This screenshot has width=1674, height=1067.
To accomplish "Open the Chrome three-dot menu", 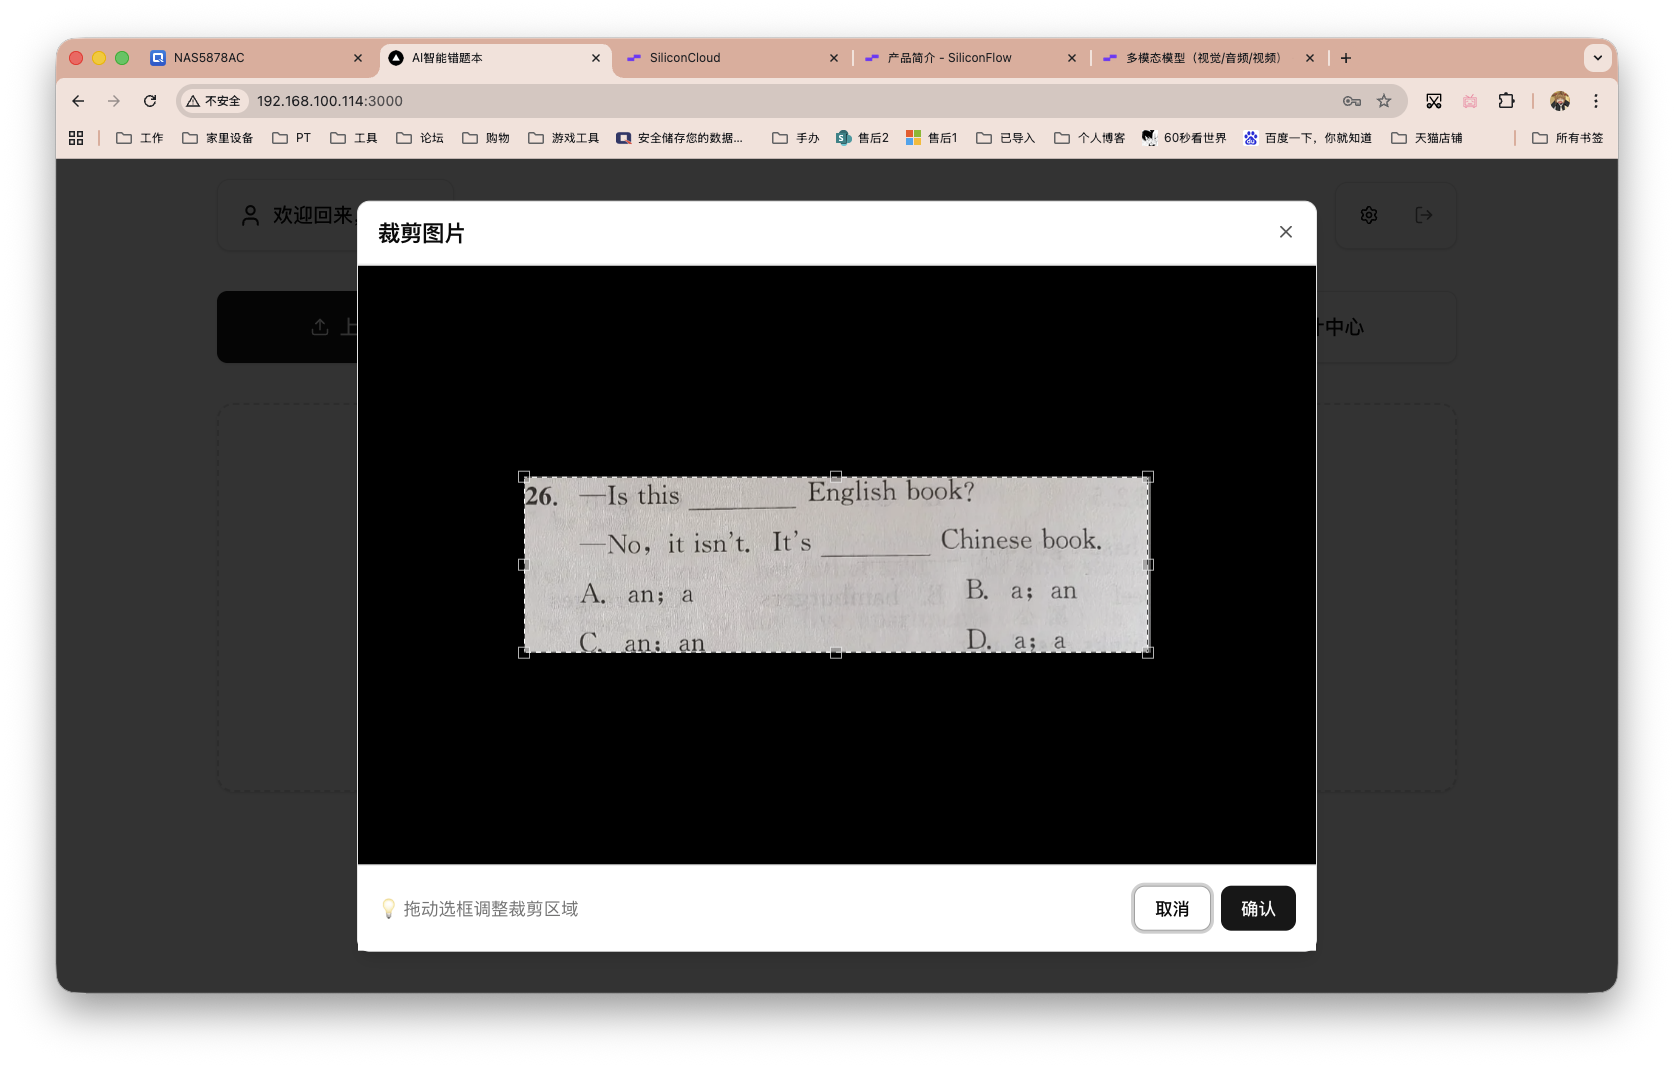I will (x=1596, y=101).
